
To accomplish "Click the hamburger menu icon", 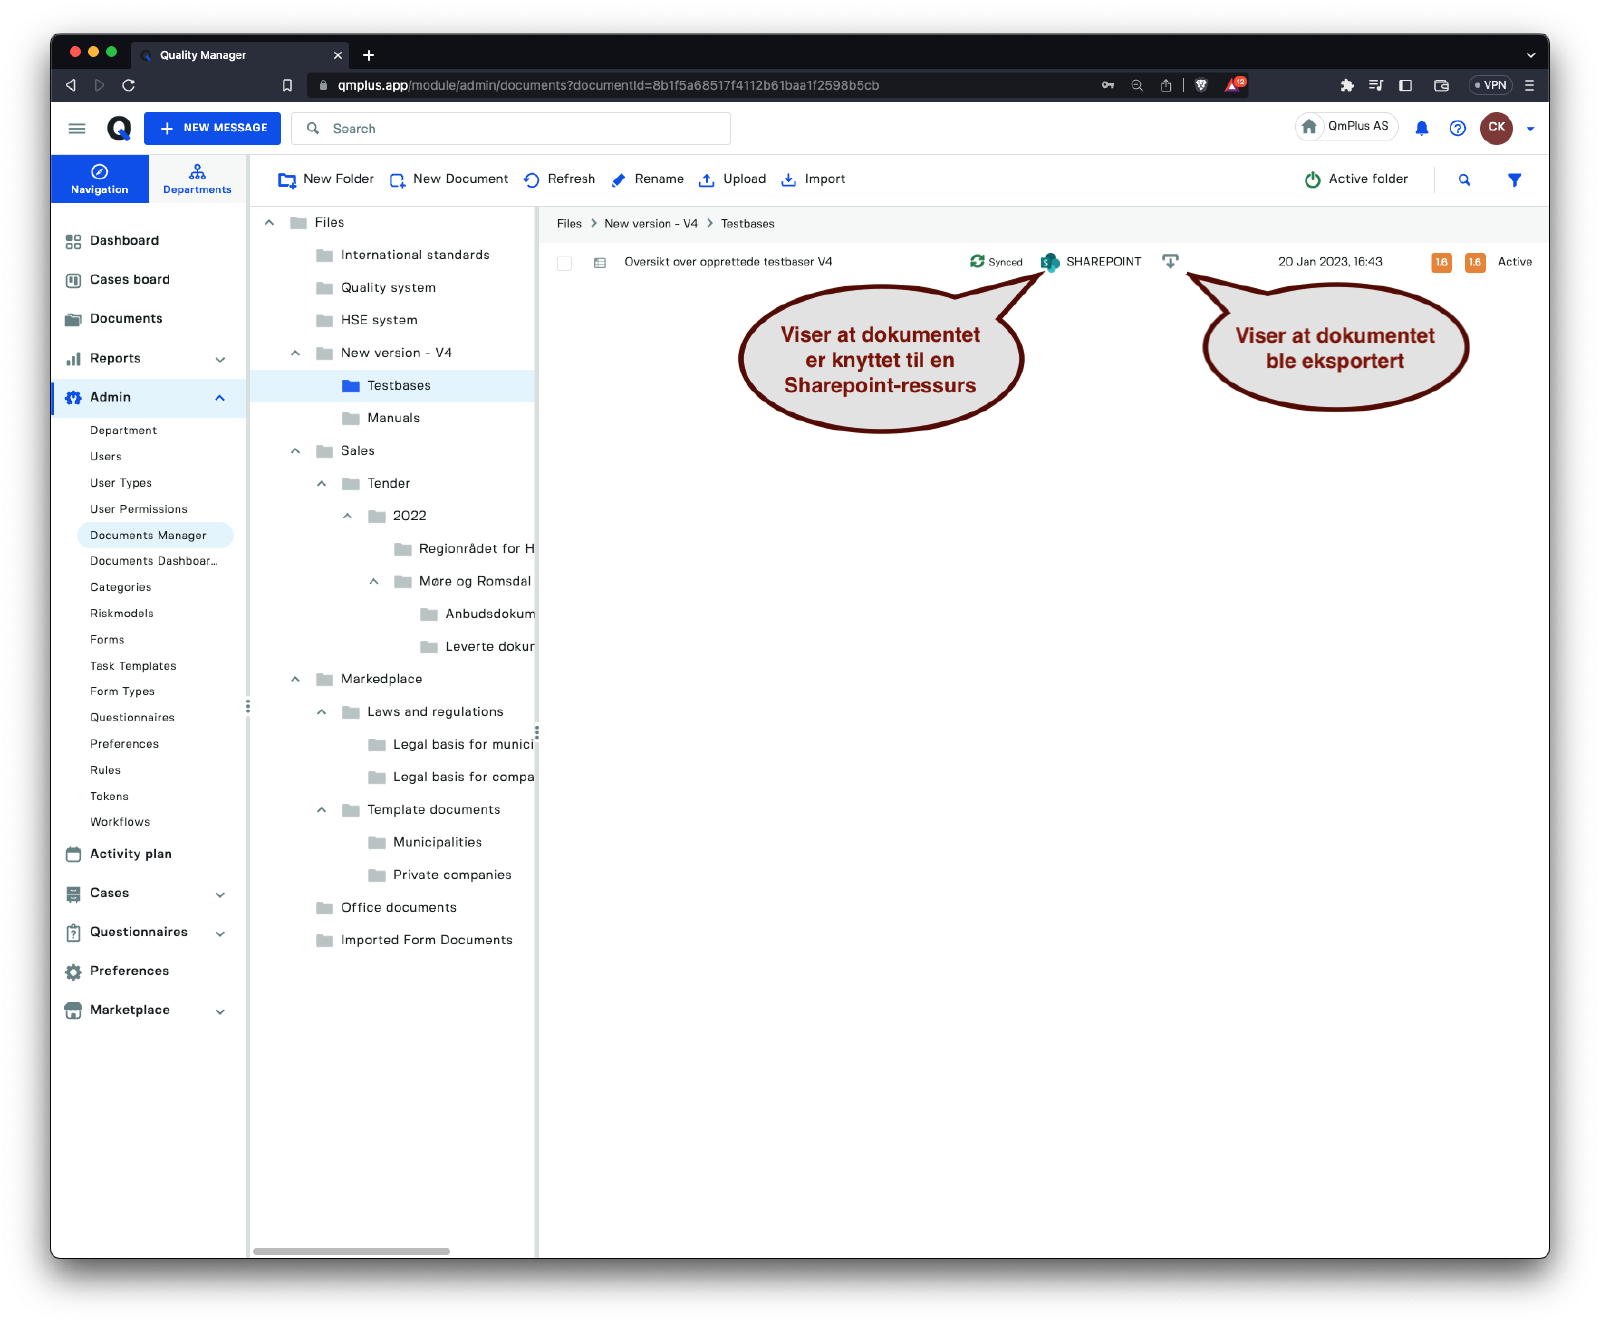I will pyautogui.click(x=77, y=128).
